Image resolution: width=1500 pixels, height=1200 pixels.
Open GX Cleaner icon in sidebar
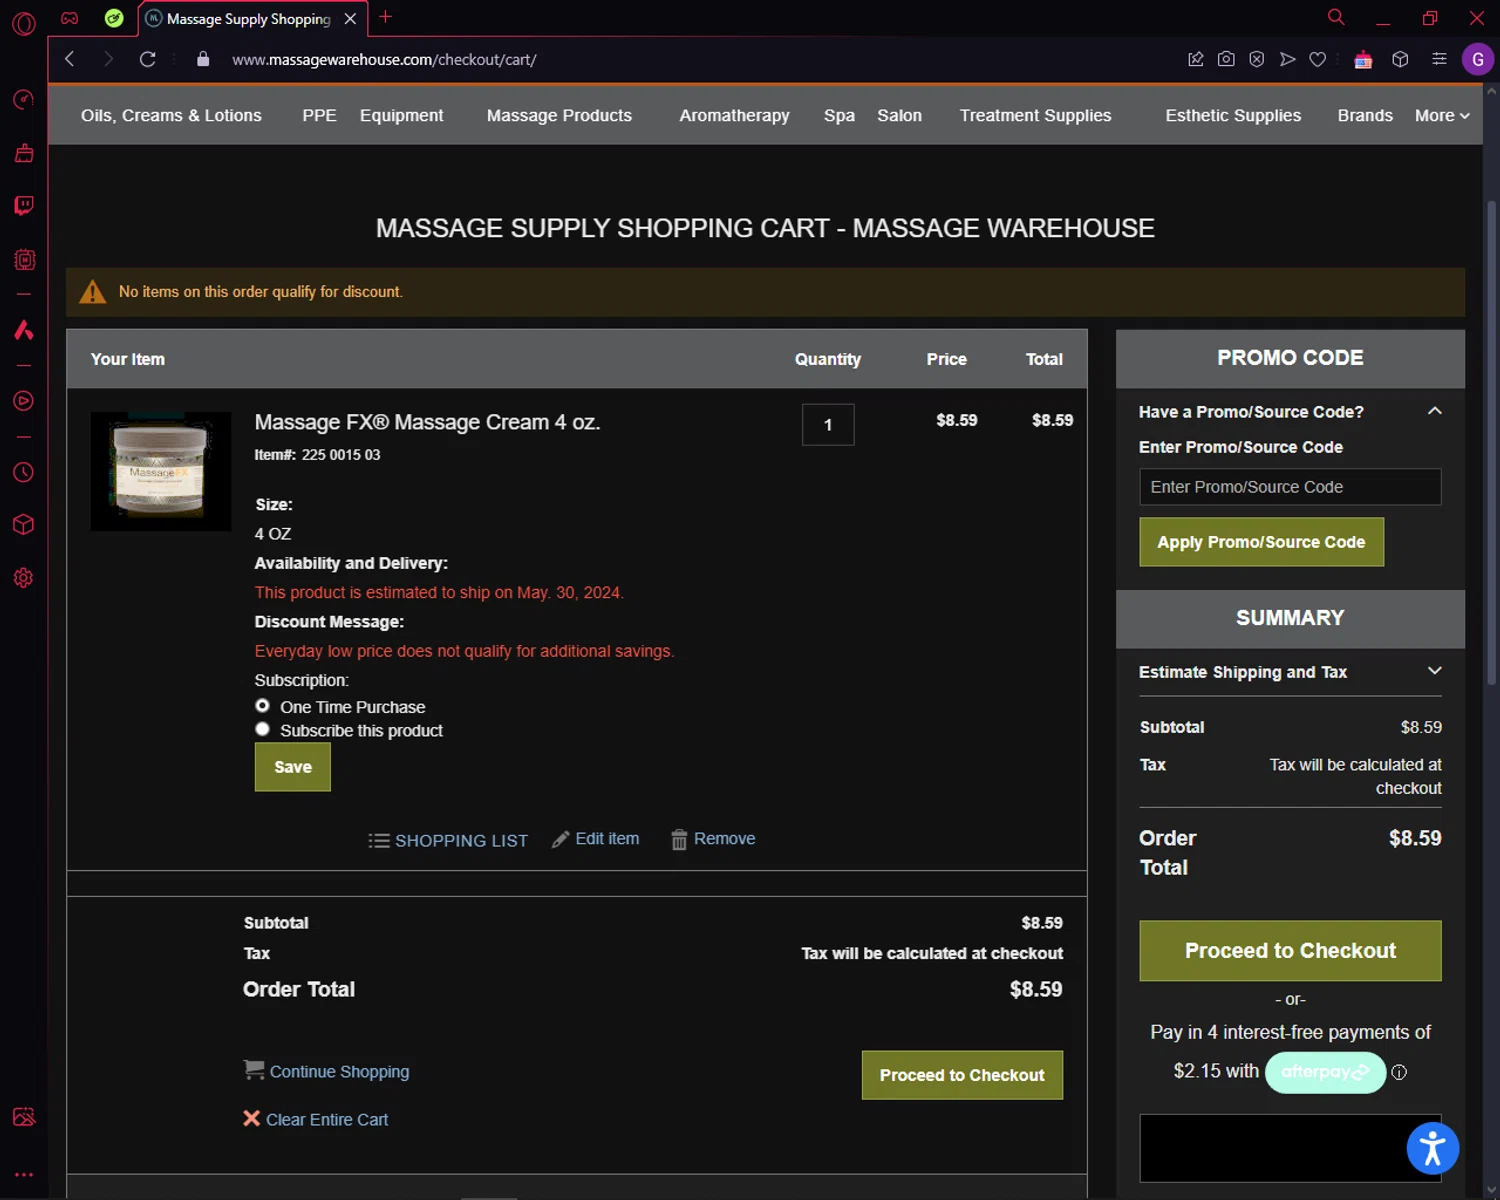pyautogui.click(x=24, y=153)
